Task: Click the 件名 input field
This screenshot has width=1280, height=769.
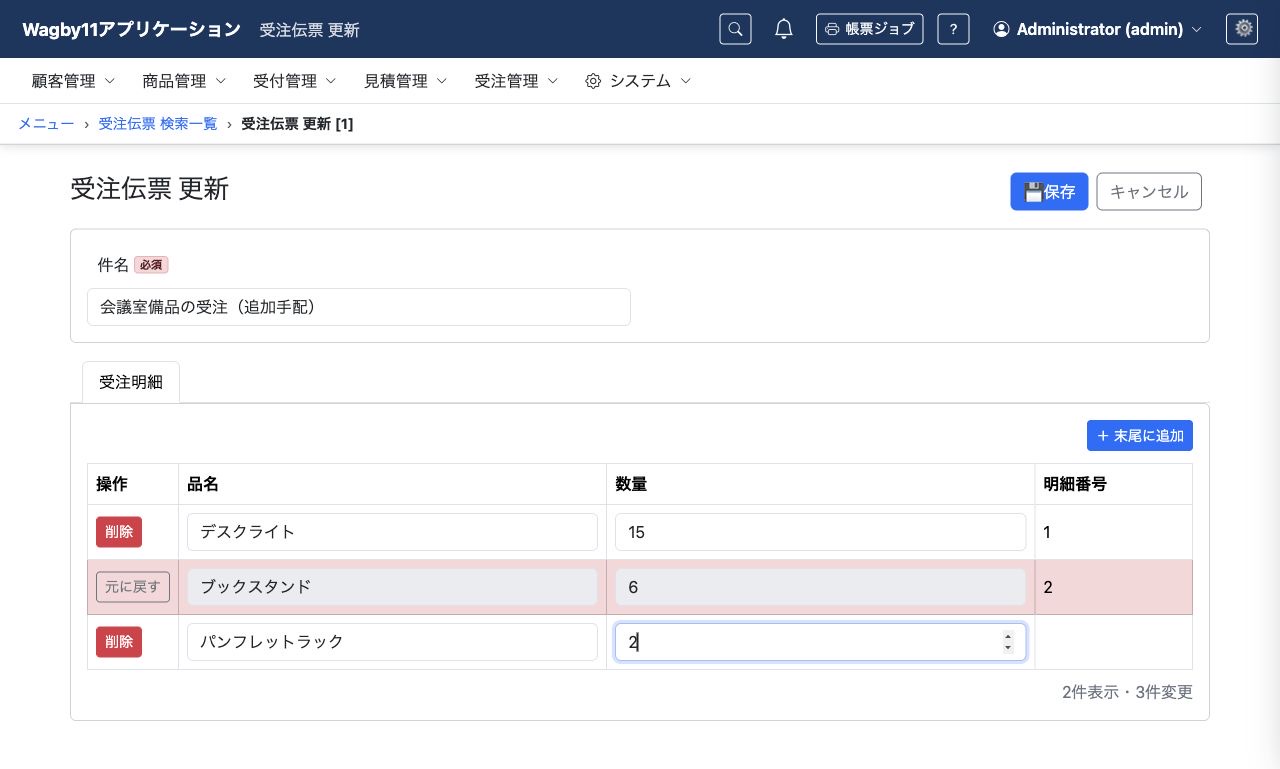Action: [x=359, y=307]
